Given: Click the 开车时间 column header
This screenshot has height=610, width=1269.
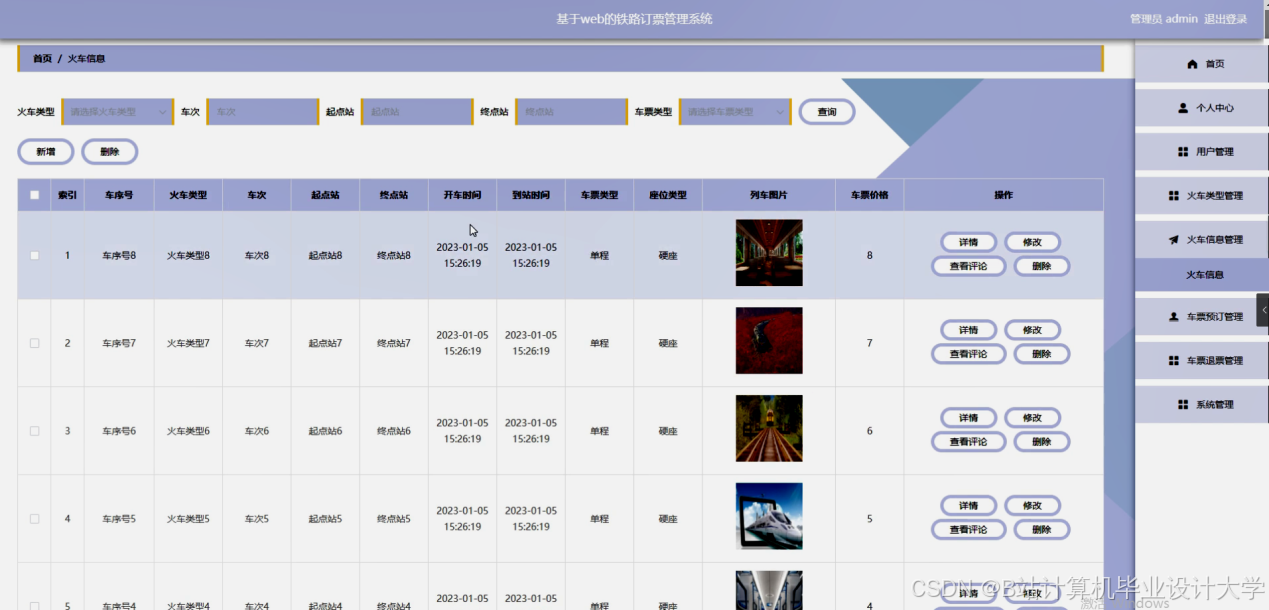Looking at the screenshot, I should coord(462,195).
